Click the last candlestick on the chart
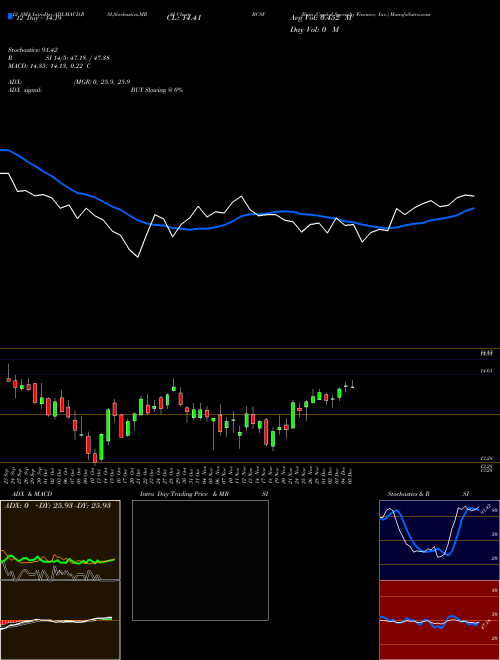500x660 pixels. 352,385
